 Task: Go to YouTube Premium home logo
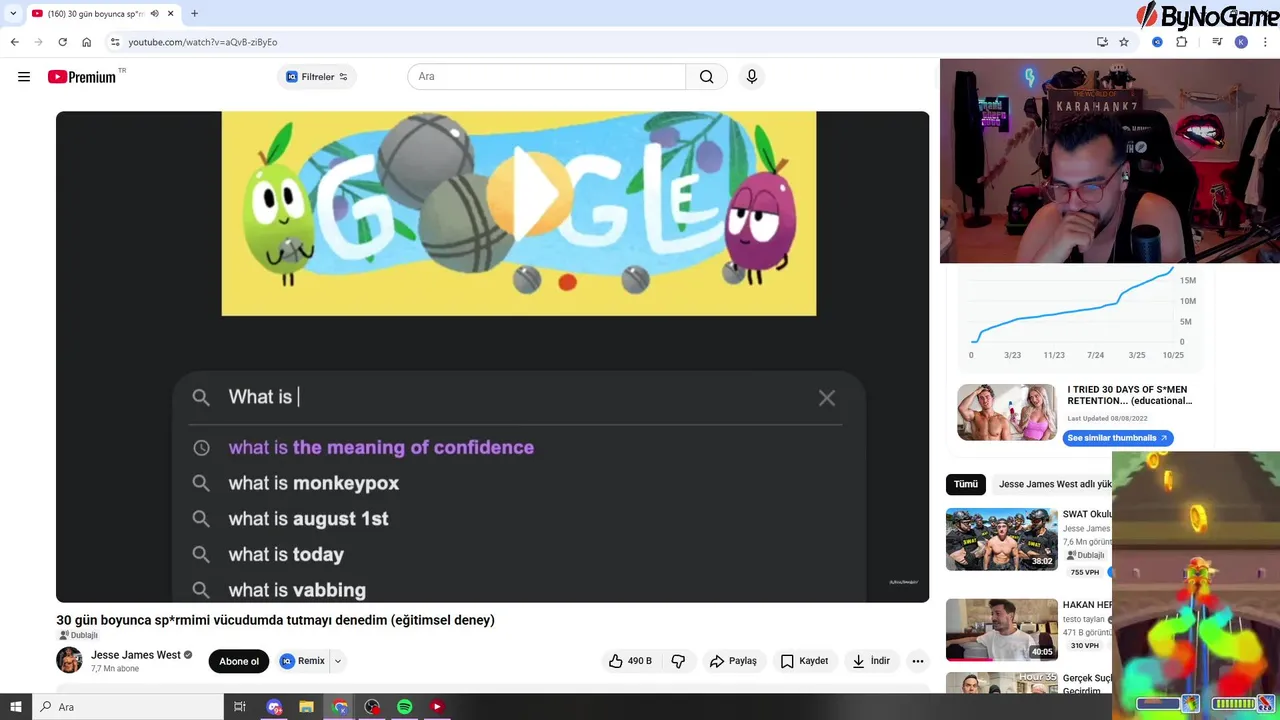(82, 77)
